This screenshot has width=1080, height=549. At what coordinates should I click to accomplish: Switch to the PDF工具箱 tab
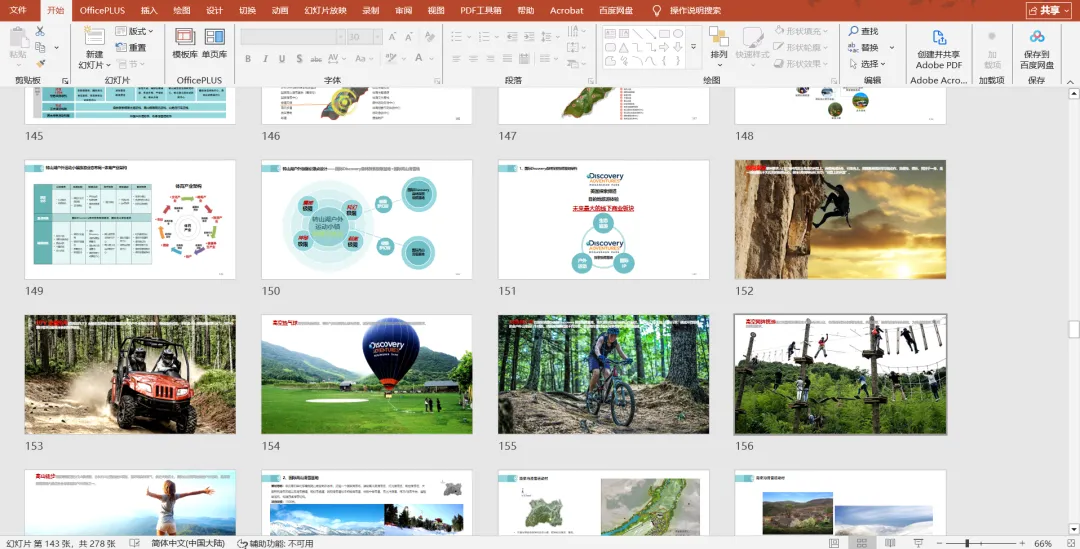tap(481, 10)
